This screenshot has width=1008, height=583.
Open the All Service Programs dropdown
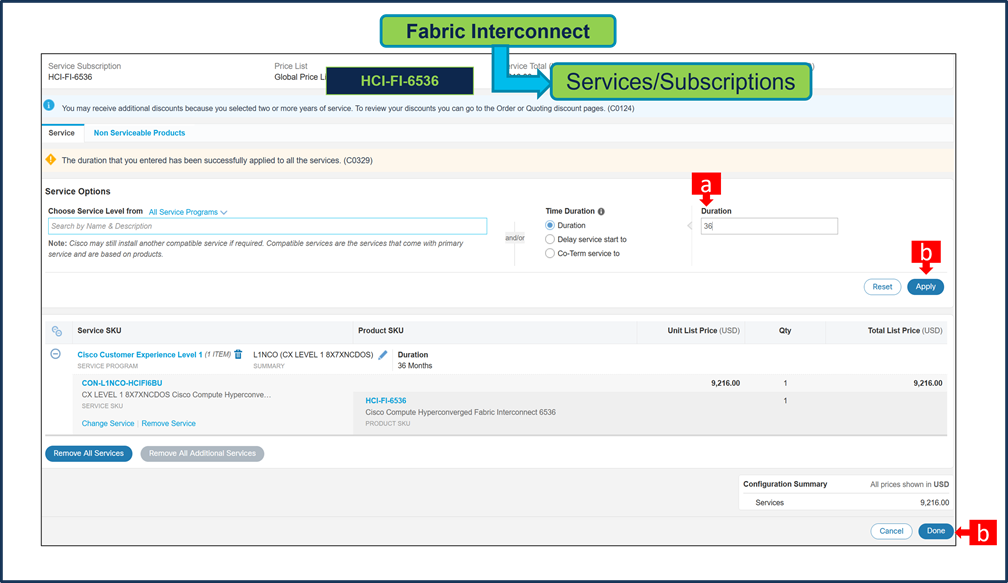pyautogui.click(x=188, y=212)
